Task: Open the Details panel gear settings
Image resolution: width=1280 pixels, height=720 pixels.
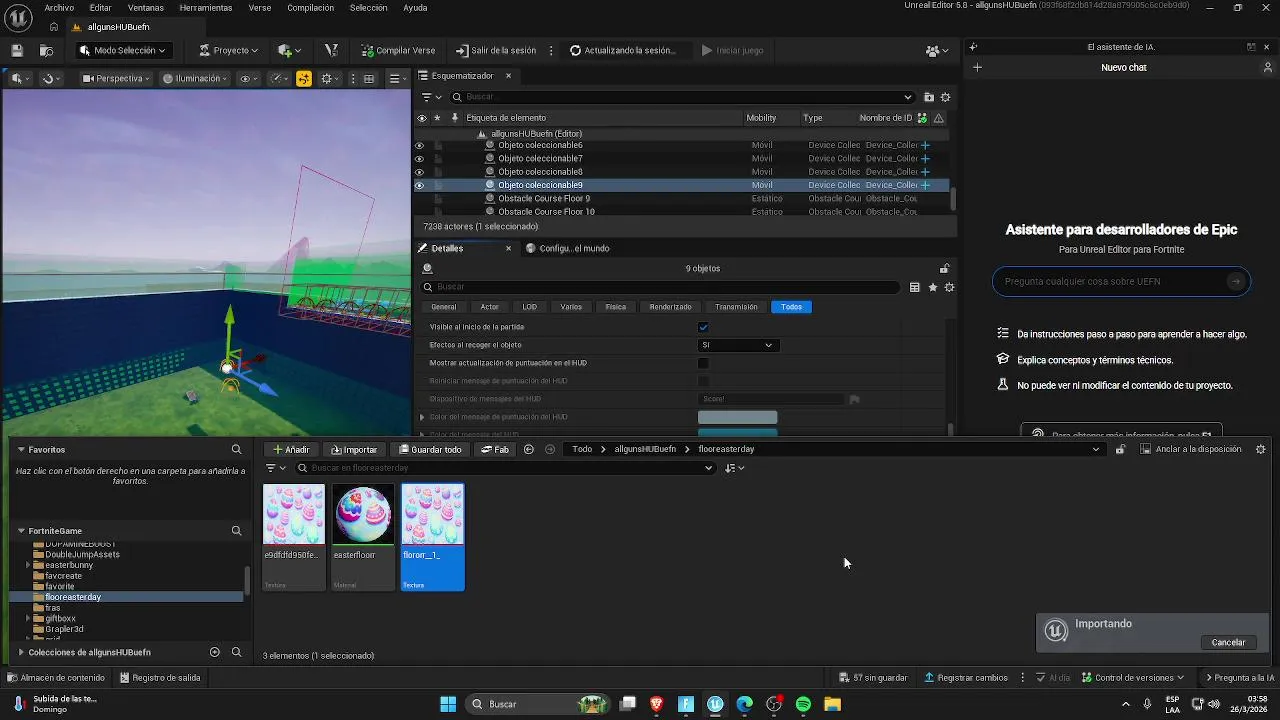Action: pos(949,287)
